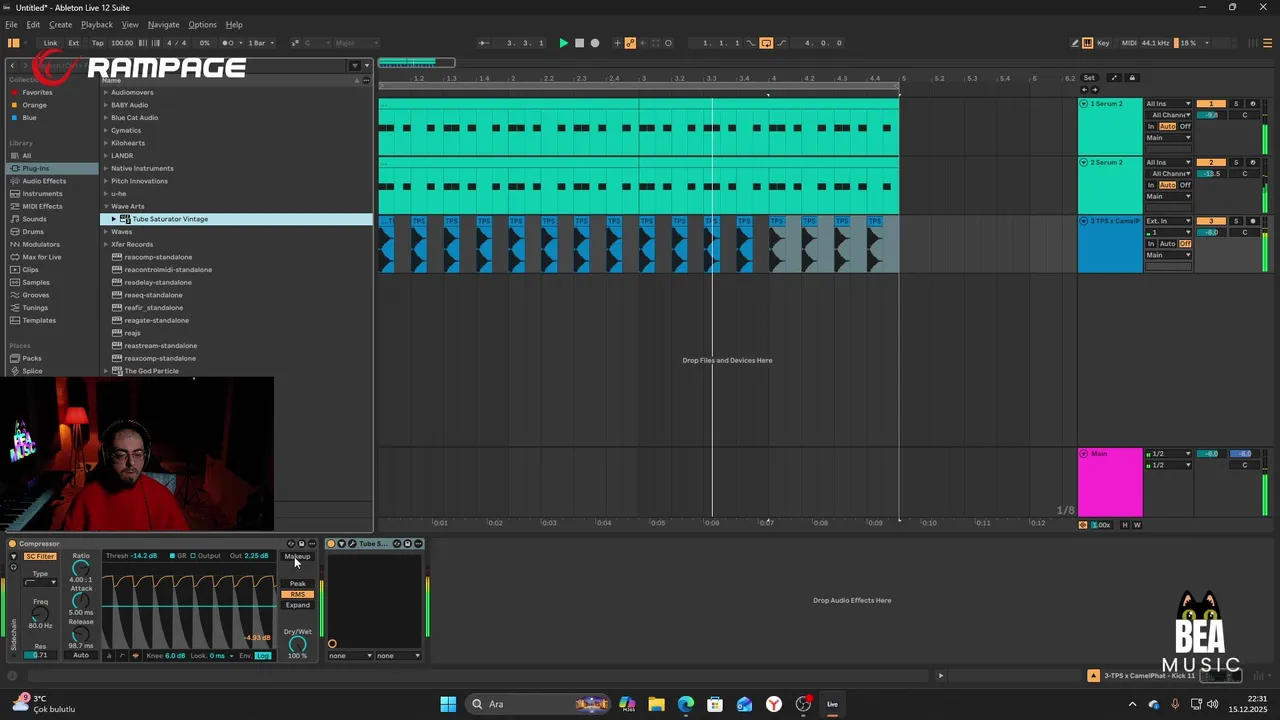Toggle the Compressor device activator
The width and height of the screenshot is (1280, 720).
[x=12, y=543]
